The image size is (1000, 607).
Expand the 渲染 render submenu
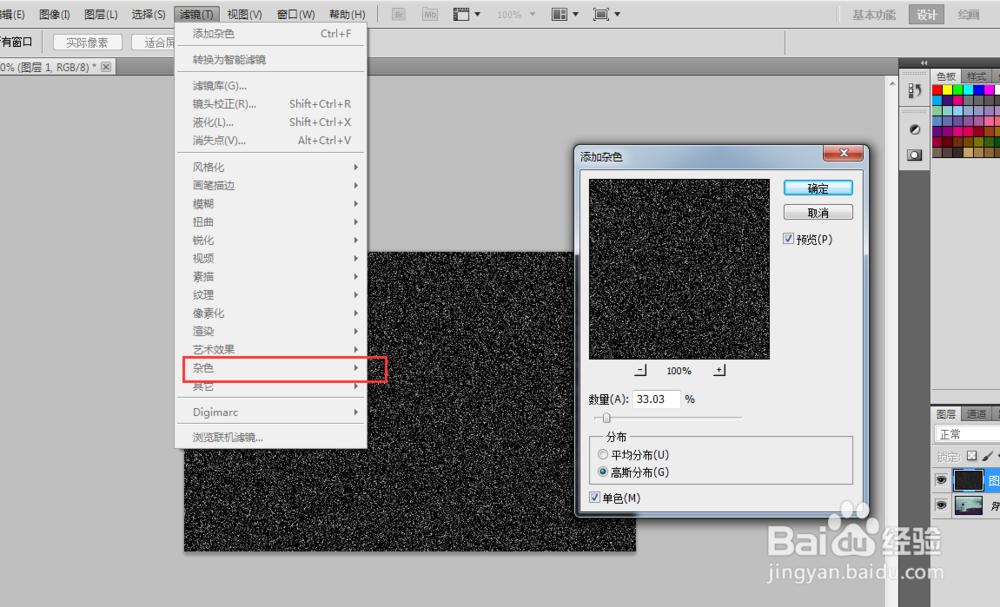(x=271, y=331)
